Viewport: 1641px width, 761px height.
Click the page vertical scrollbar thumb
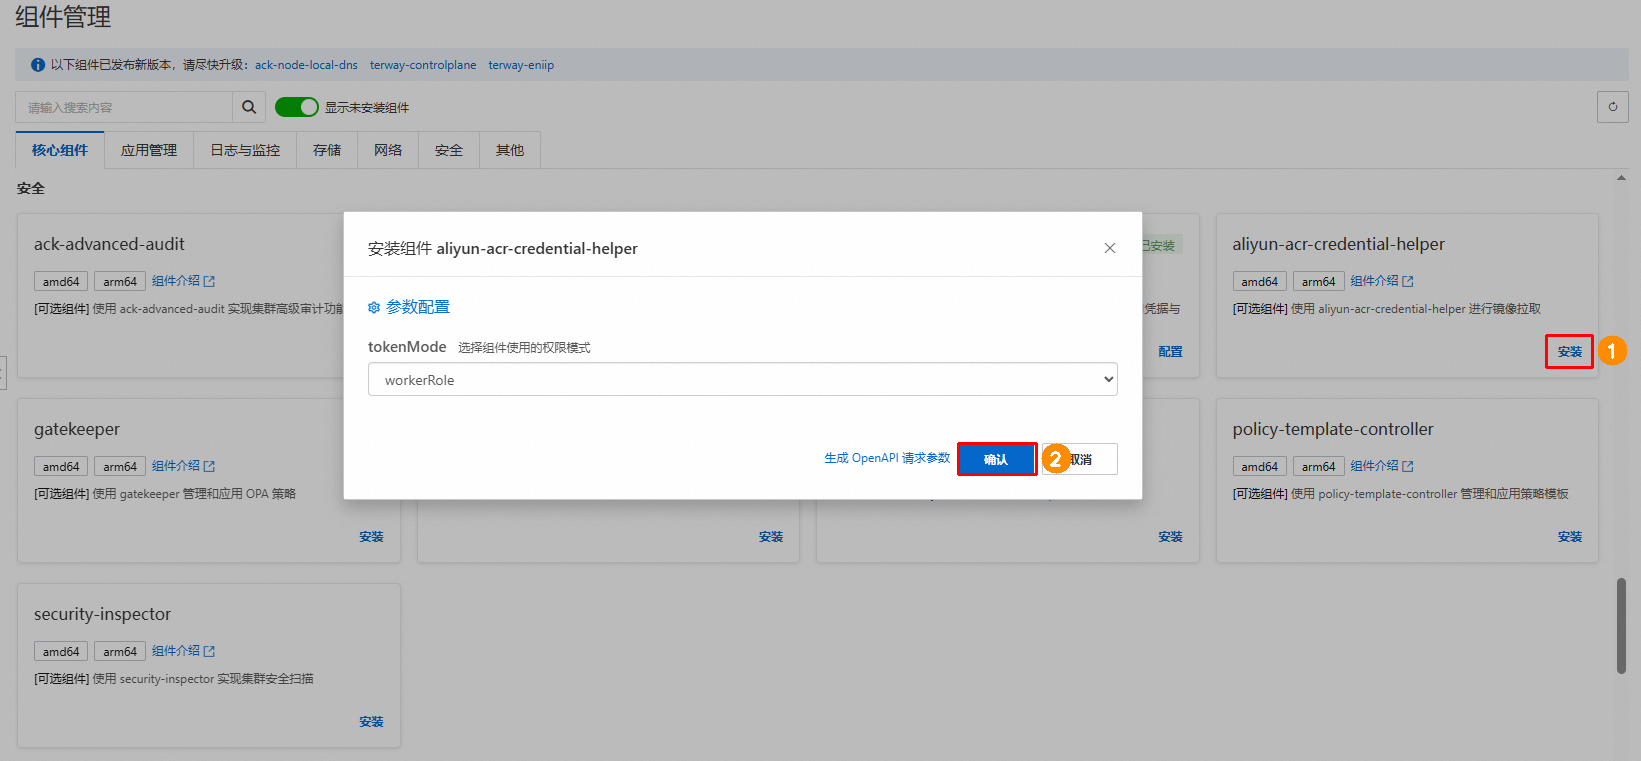1621,626
